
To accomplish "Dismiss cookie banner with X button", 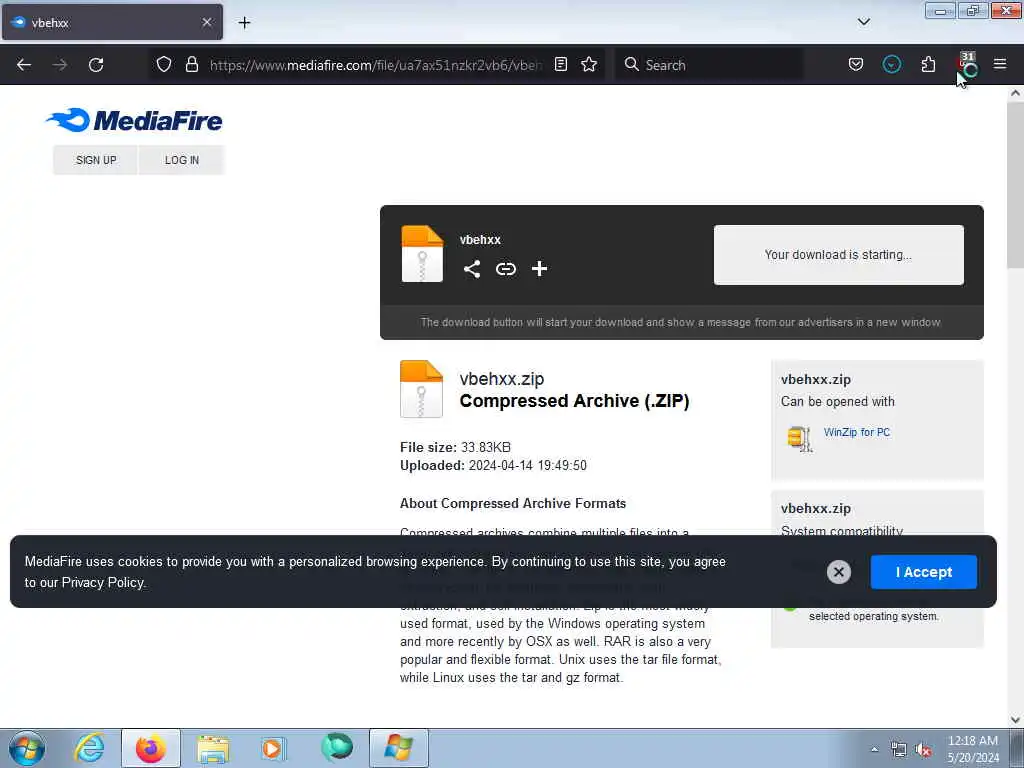I will [839, 572].
